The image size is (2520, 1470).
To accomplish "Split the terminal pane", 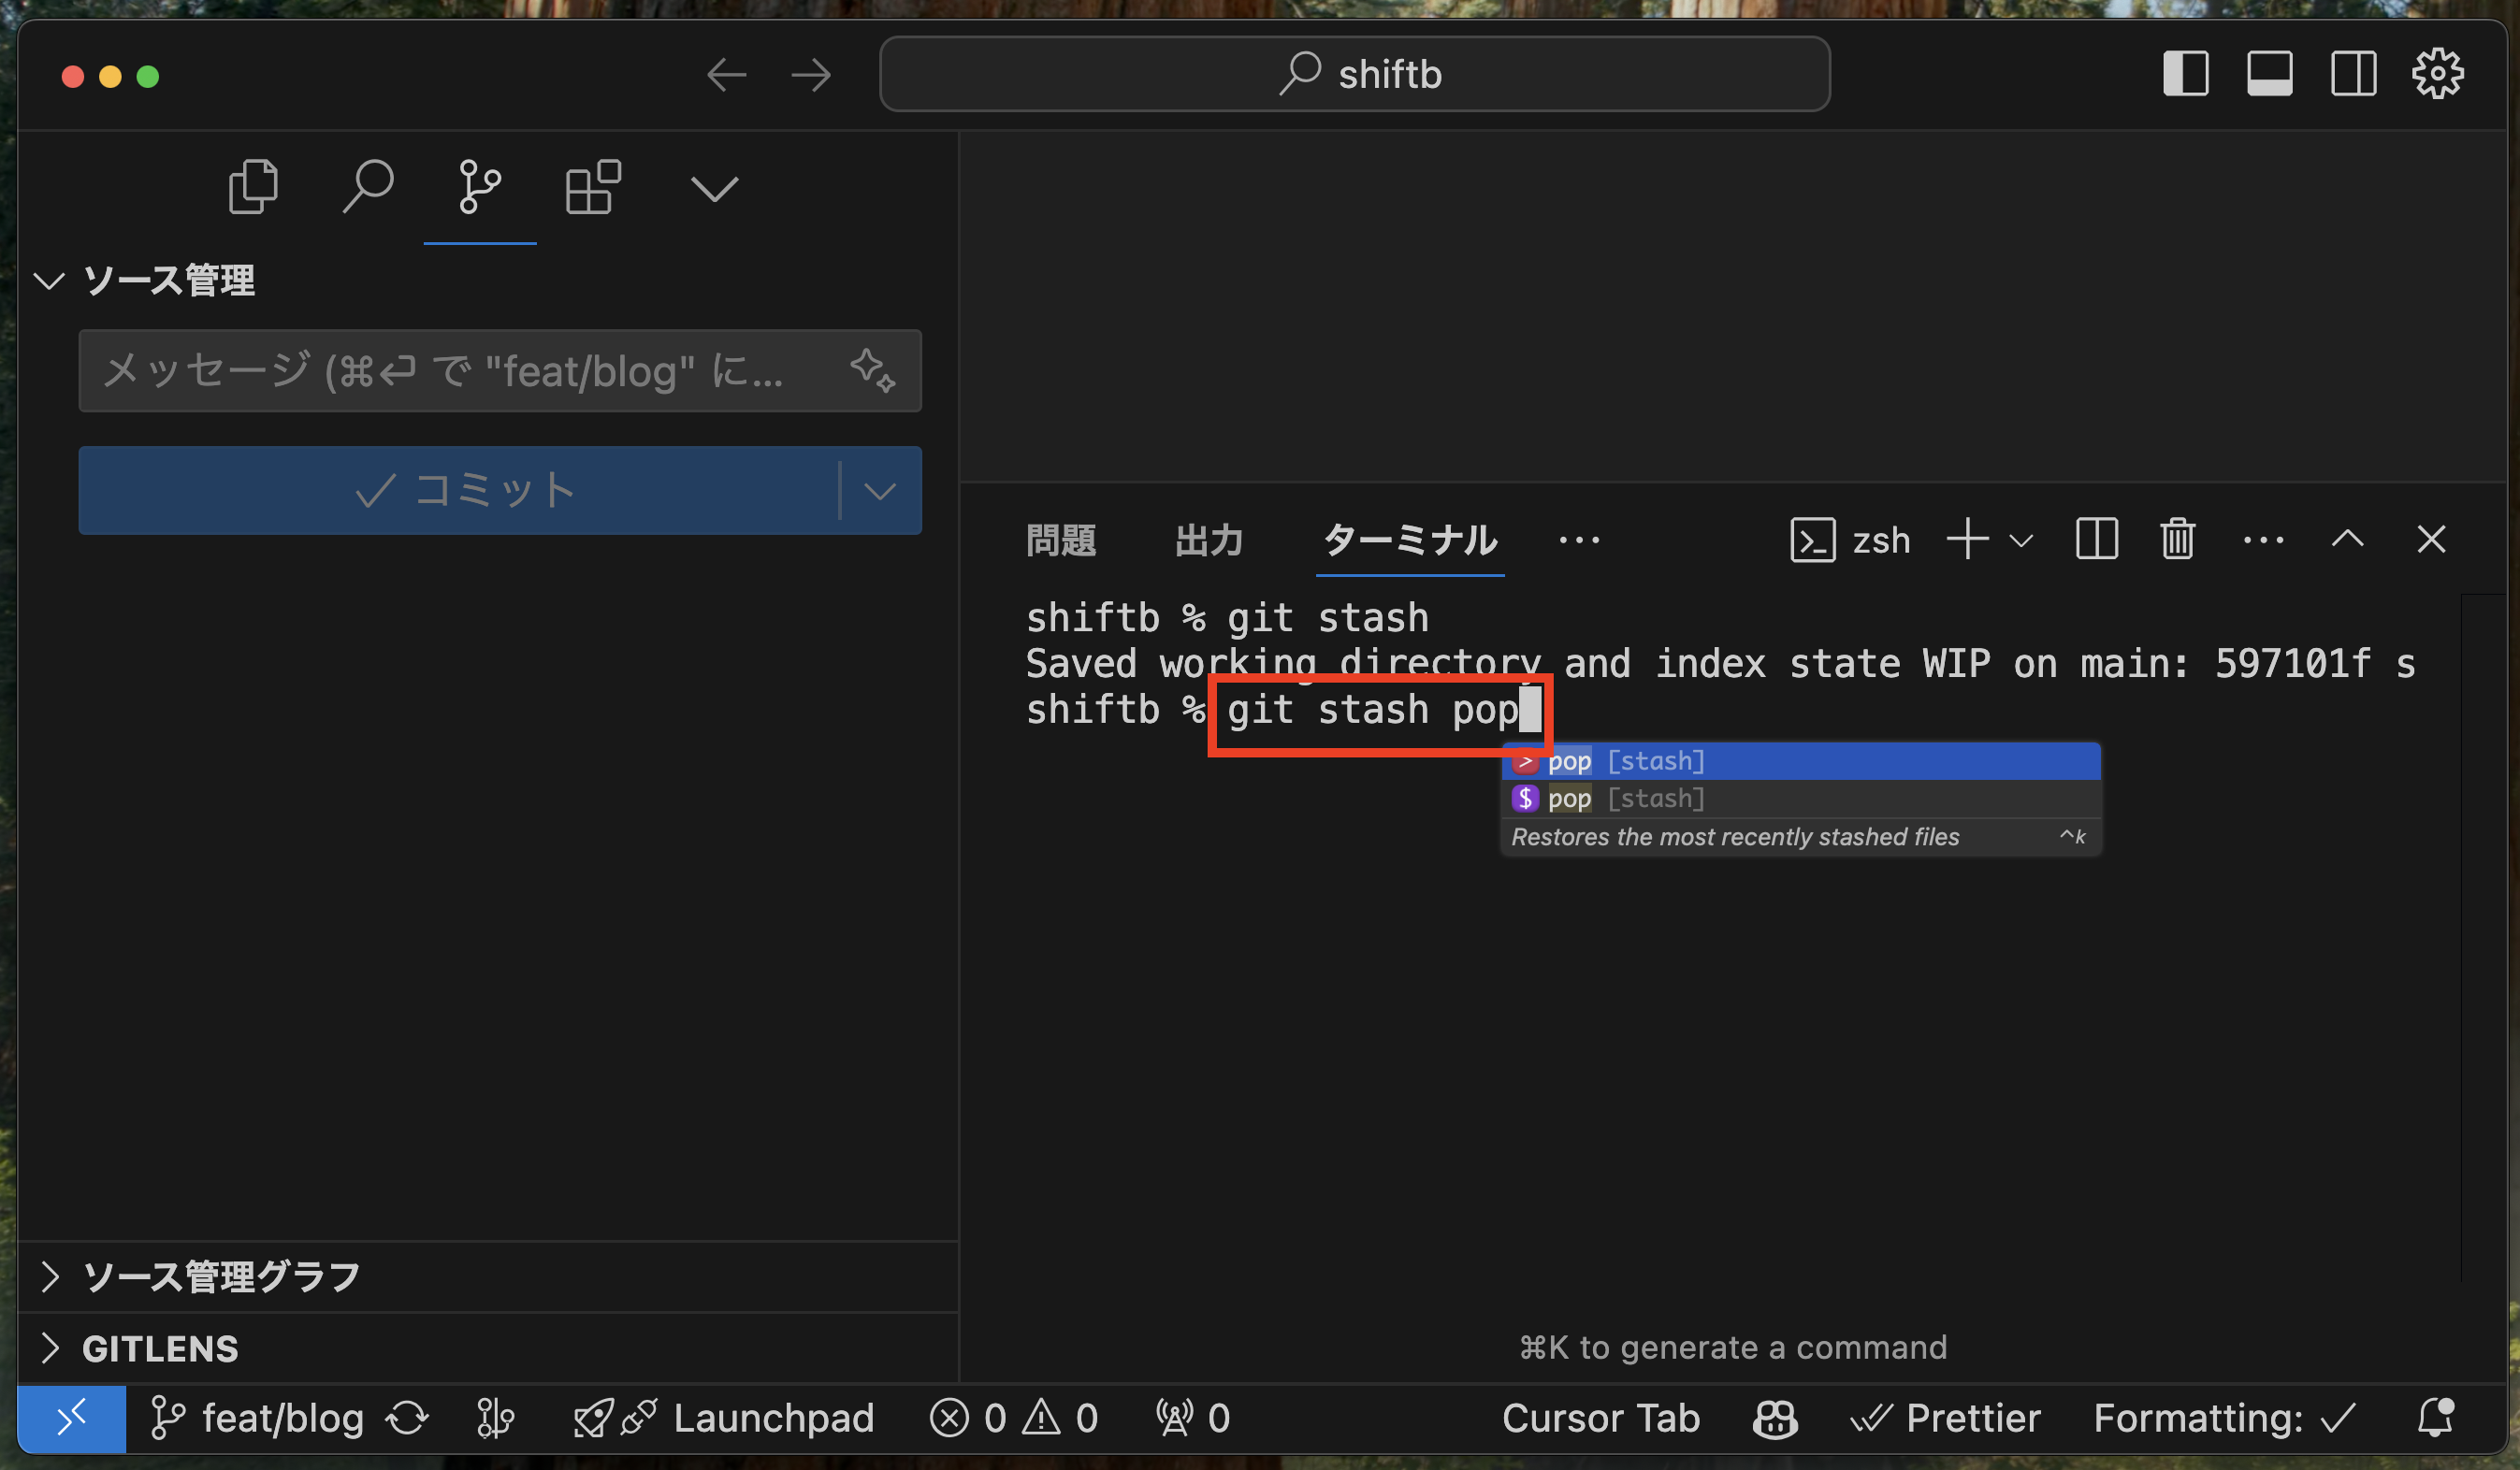I will [2096, 540].
